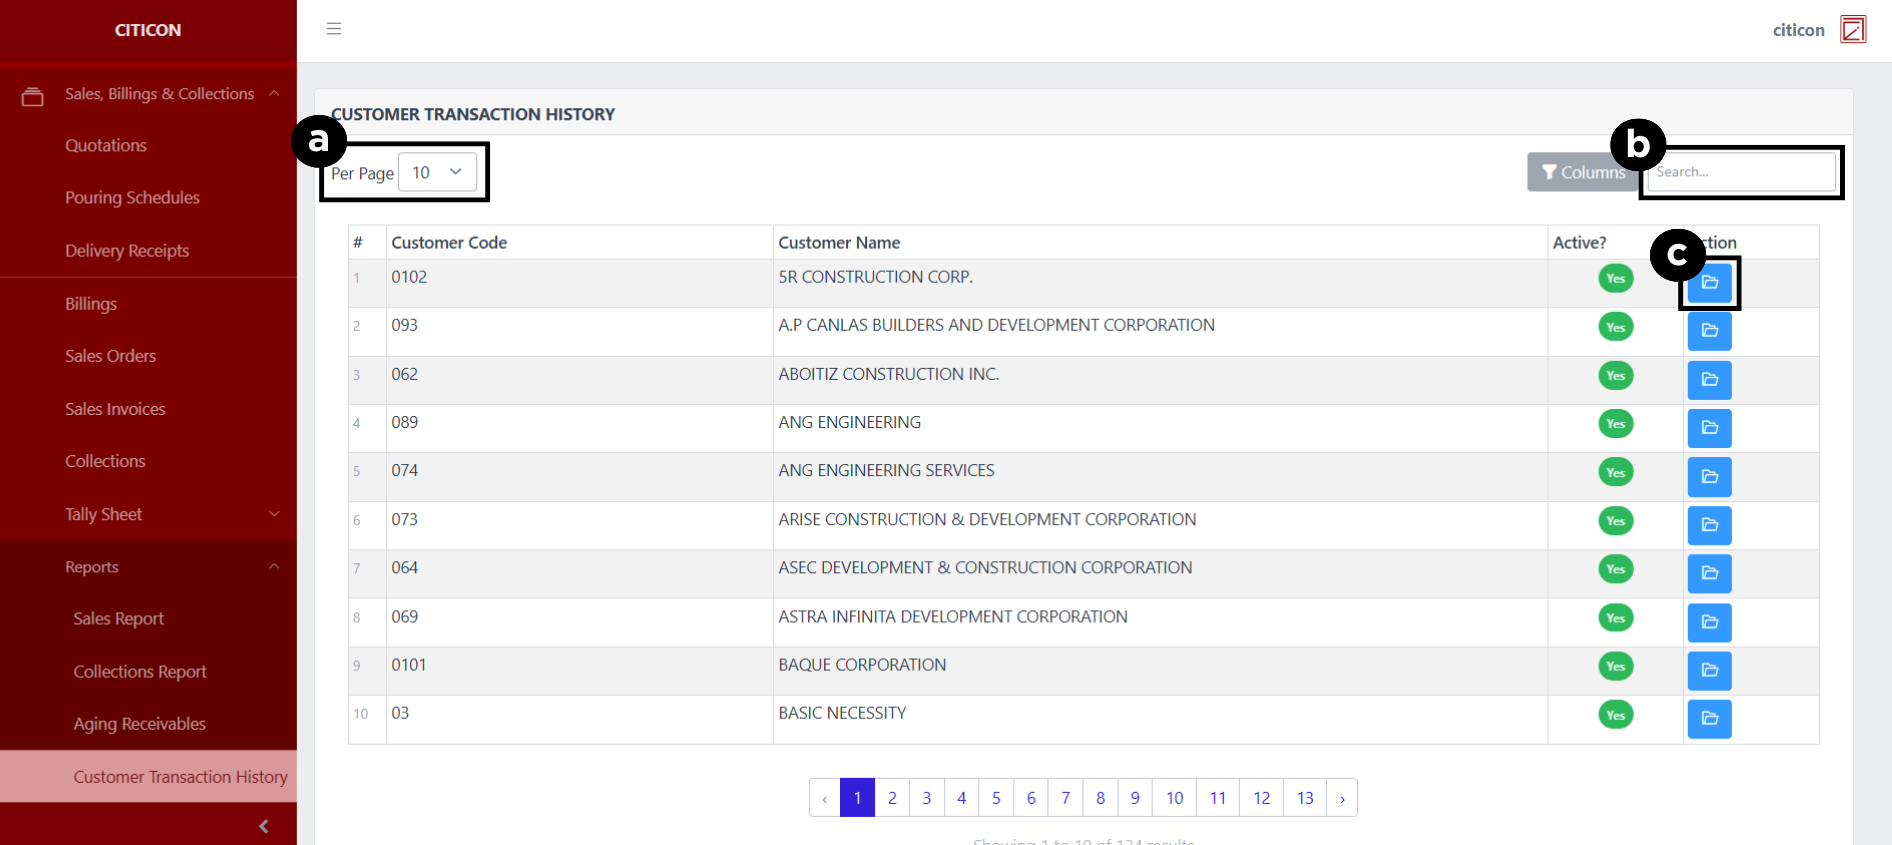Image resolution: width=1892 pixels, height=845 pixels.
Task: Go to page 5
Action: (x=996, y=798)
